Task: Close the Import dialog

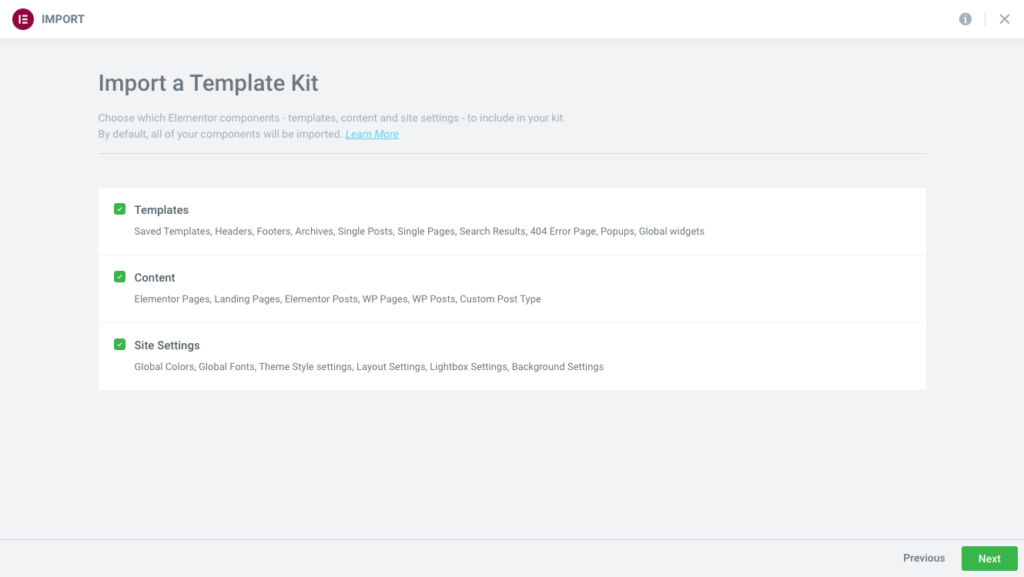Action: click(x=1004, y=19)
